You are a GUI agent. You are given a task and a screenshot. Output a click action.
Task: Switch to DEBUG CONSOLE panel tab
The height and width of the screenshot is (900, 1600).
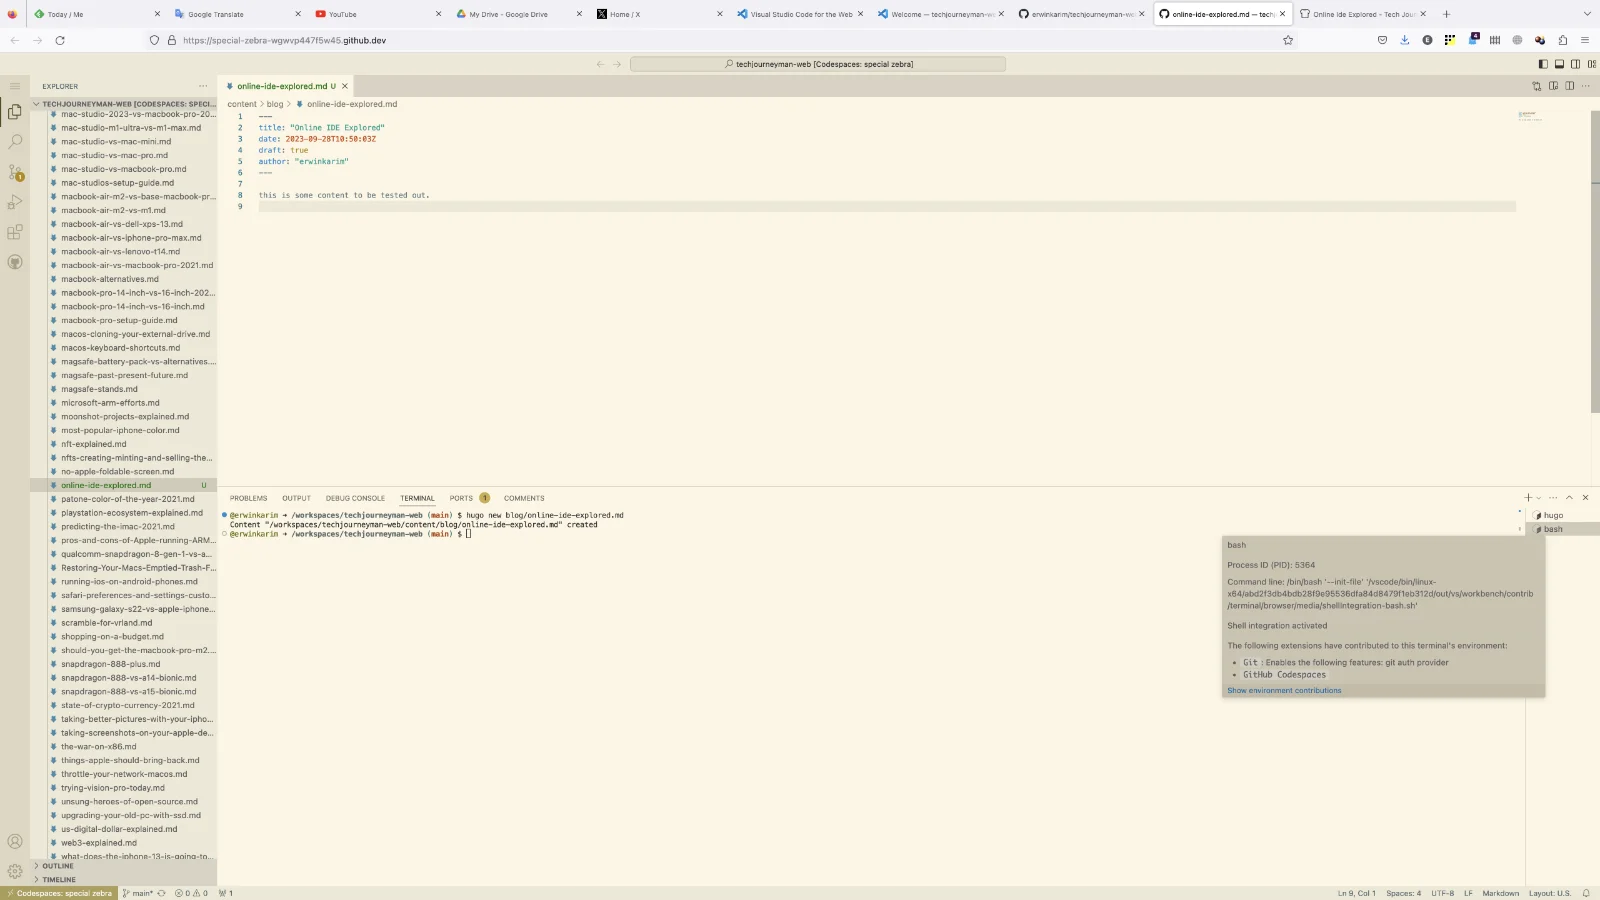(355, 498)
